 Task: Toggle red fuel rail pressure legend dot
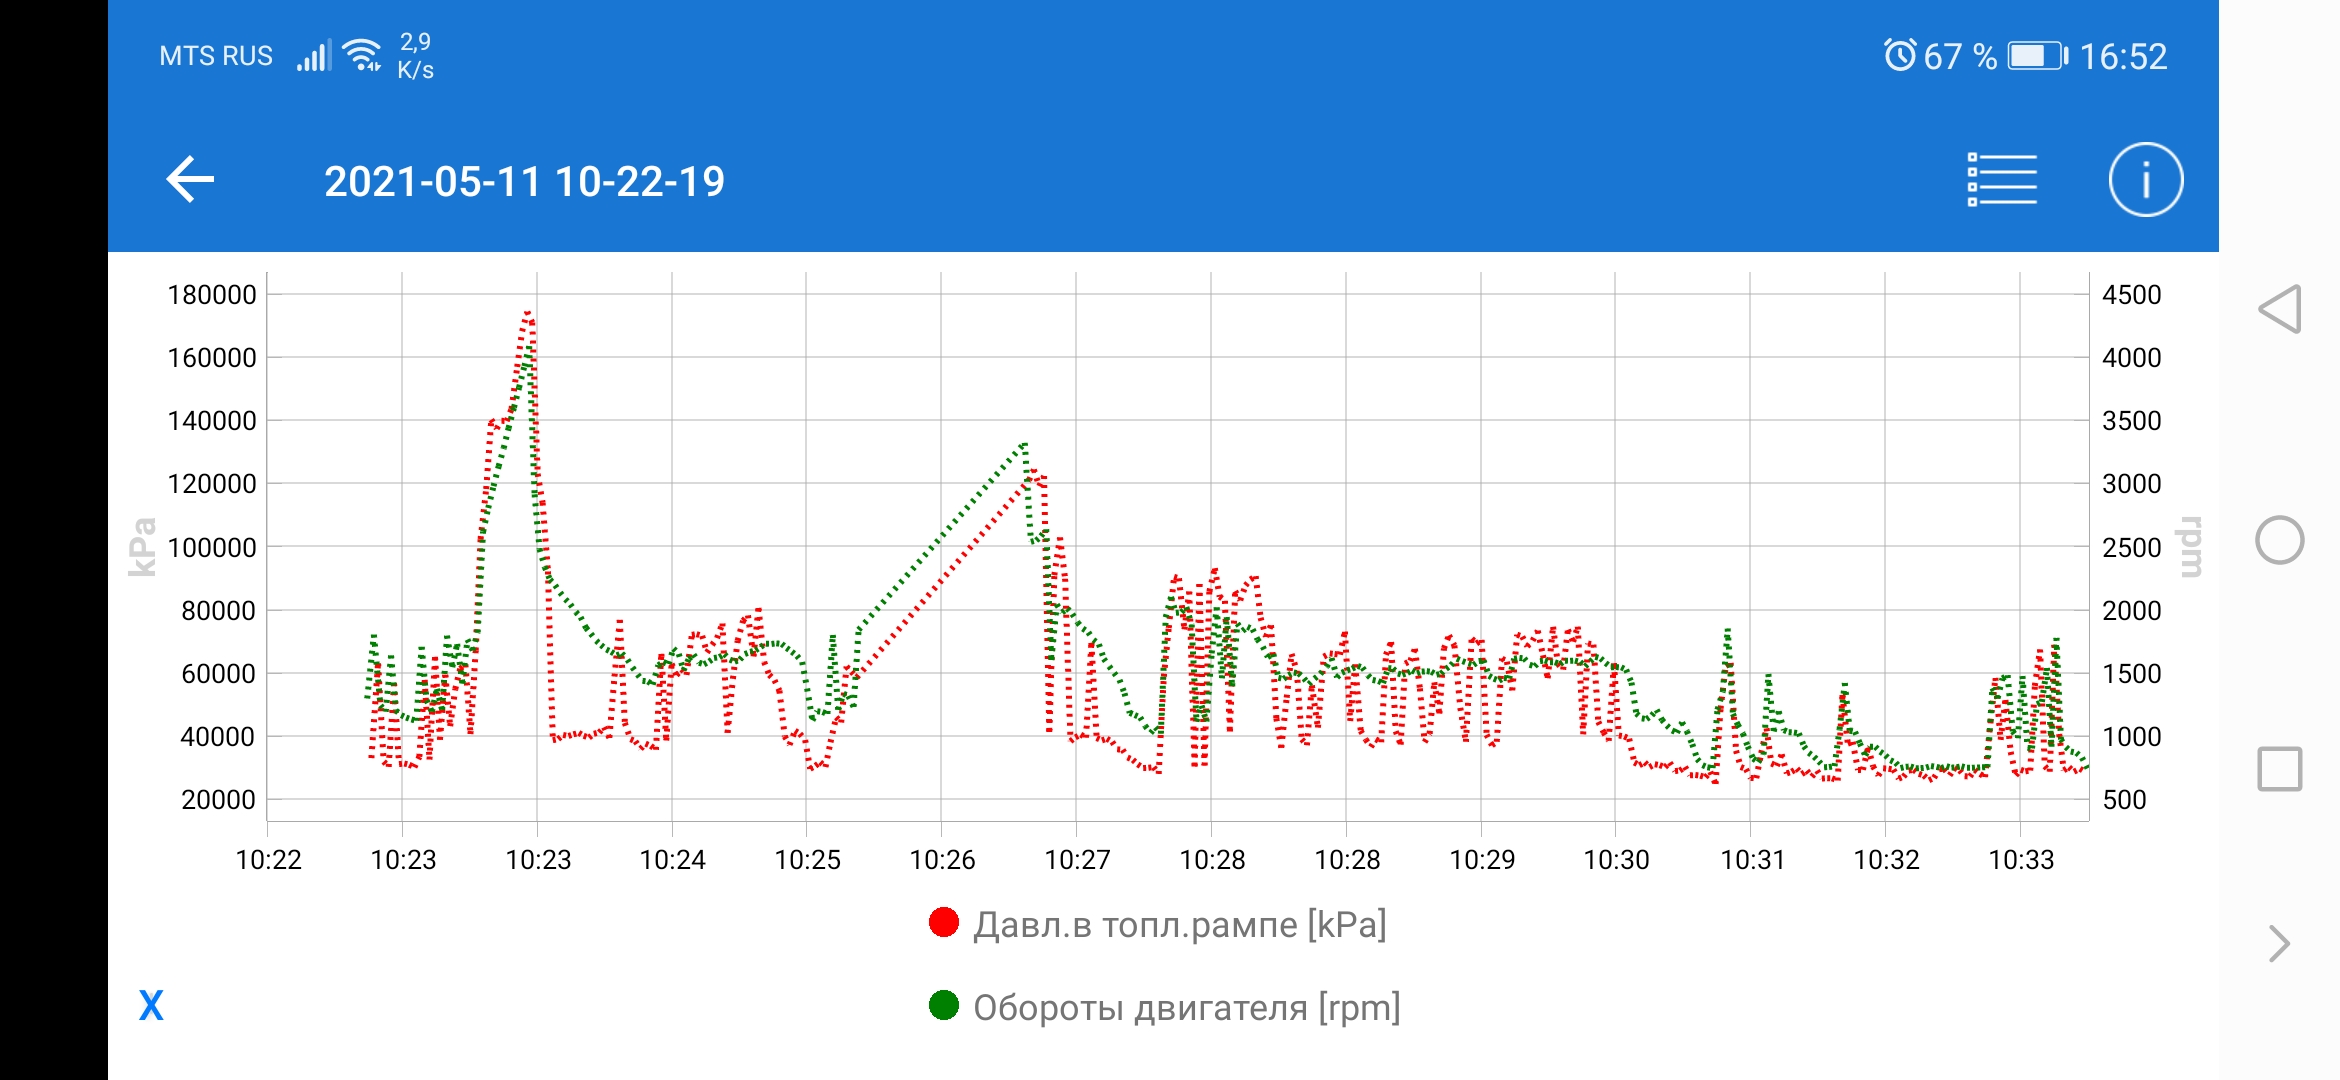tap(943, 923)
